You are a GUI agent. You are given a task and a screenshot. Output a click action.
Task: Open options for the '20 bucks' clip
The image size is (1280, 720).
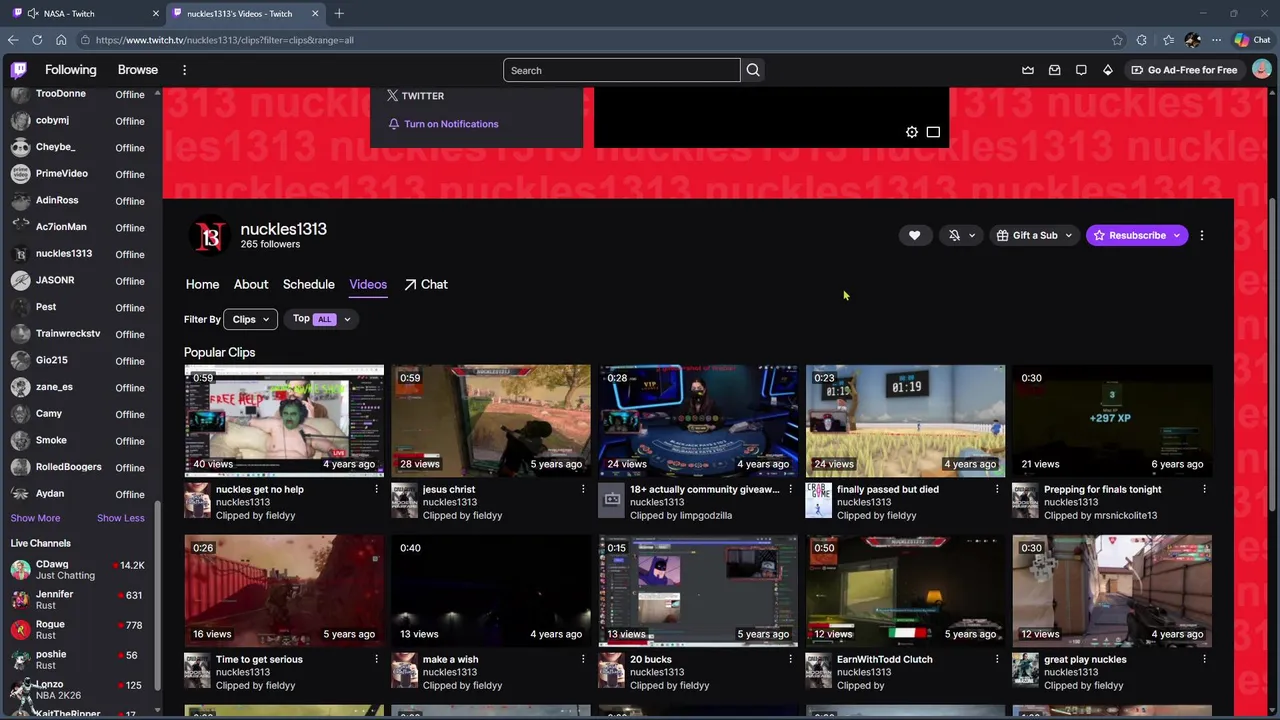[790, 659]
